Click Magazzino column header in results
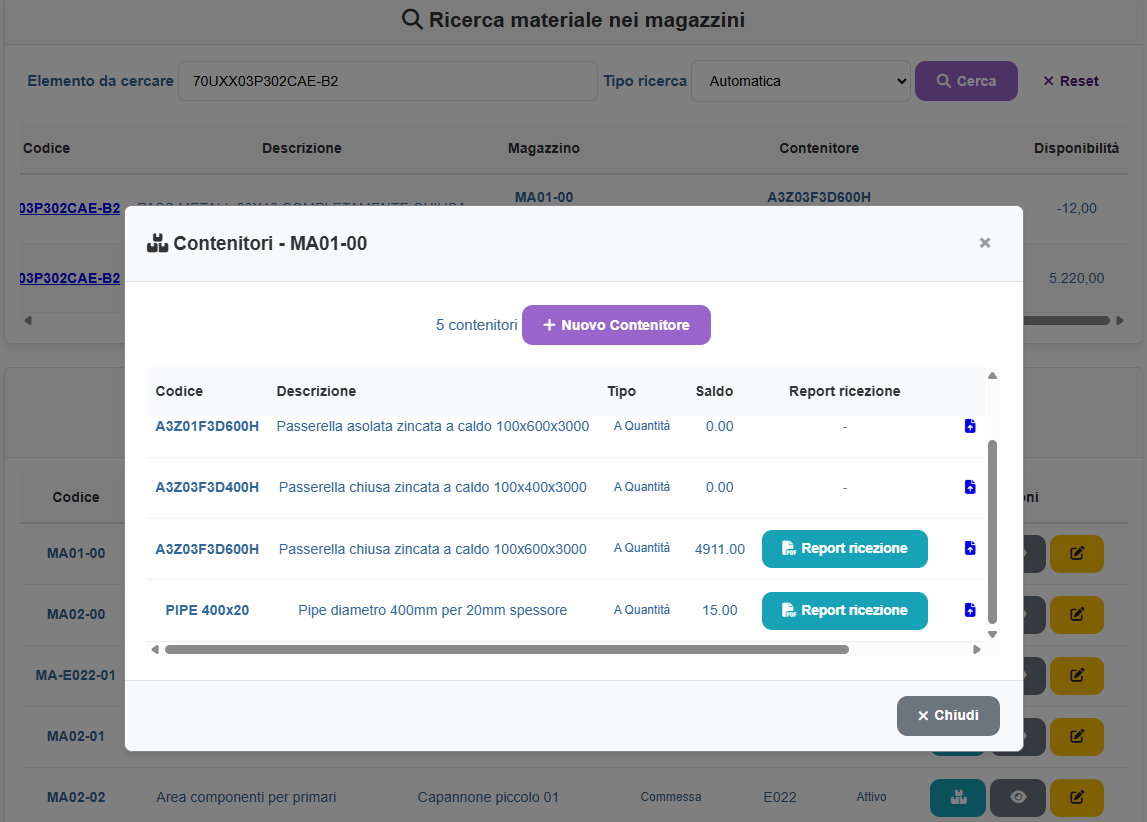The height and width of the screenshot is (822, 1147). click(x=544, y=148)
